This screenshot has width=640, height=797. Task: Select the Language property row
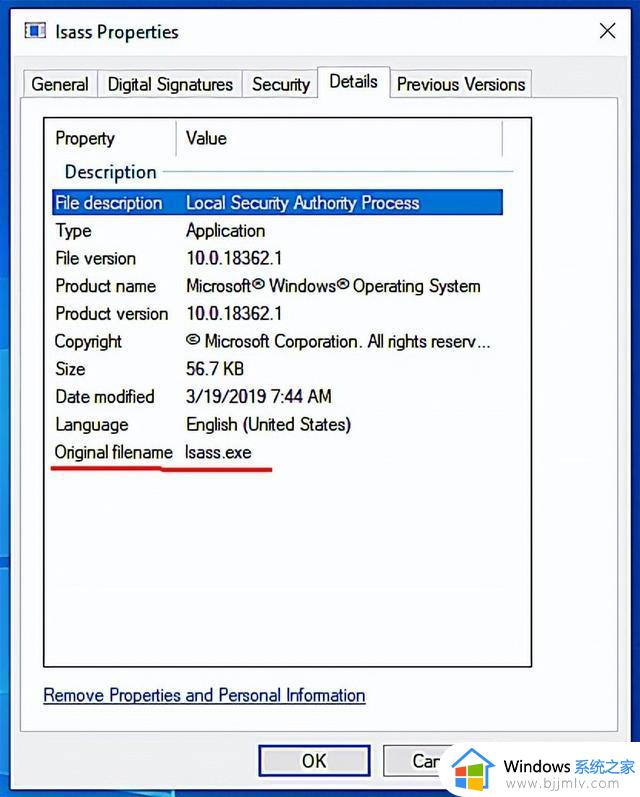[x=277, y=424]
